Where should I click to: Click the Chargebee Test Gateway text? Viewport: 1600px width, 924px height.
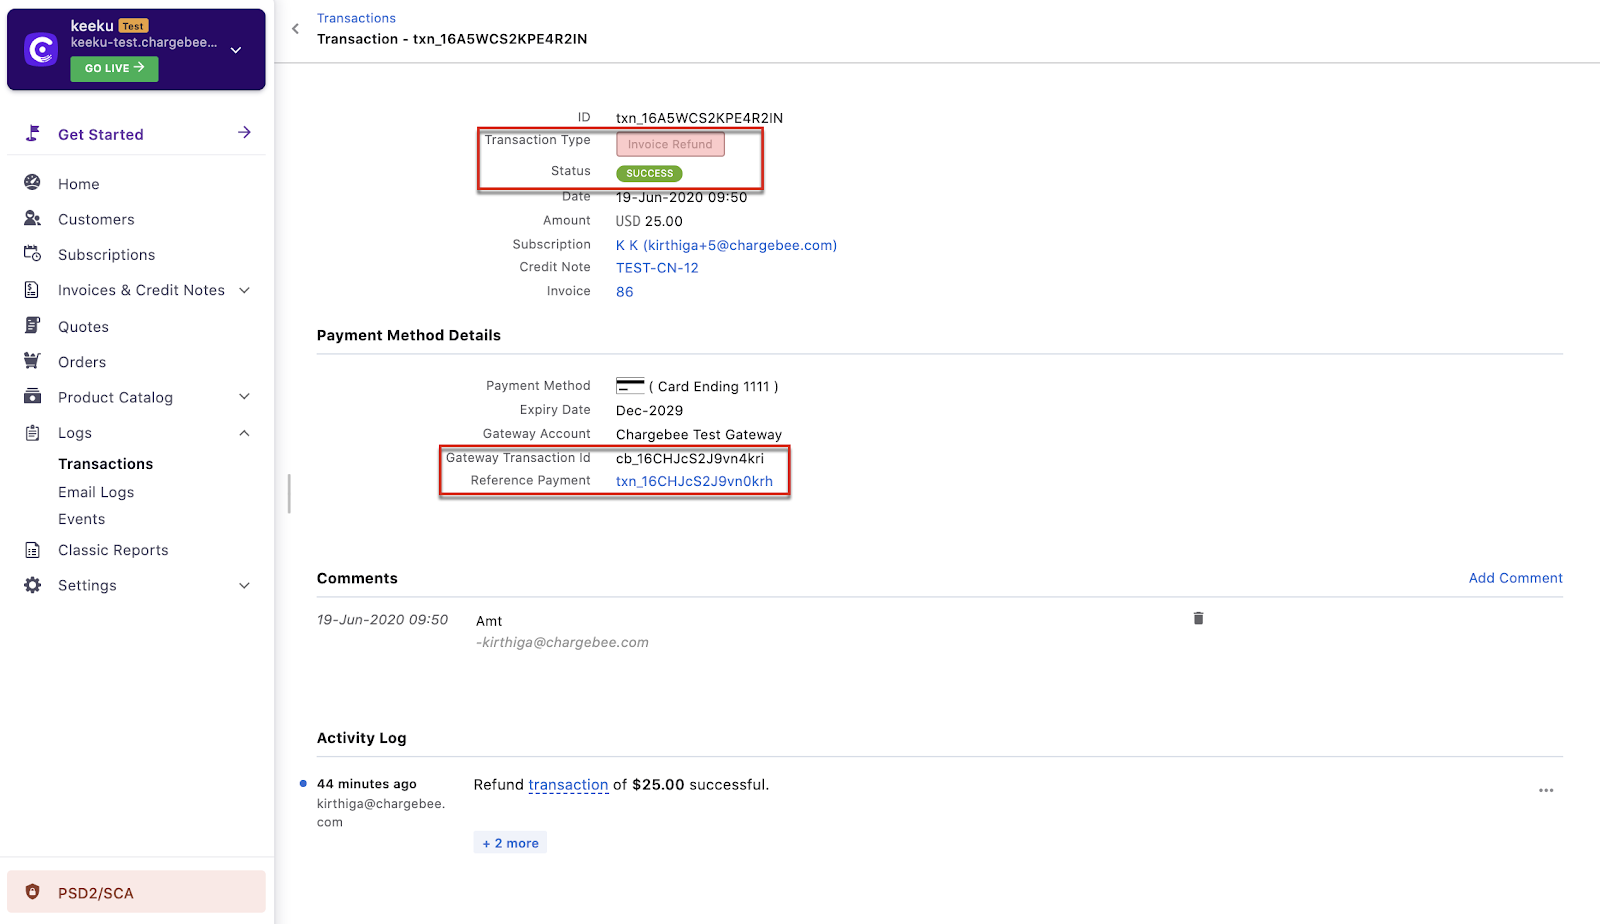click(x=699, y=435)
